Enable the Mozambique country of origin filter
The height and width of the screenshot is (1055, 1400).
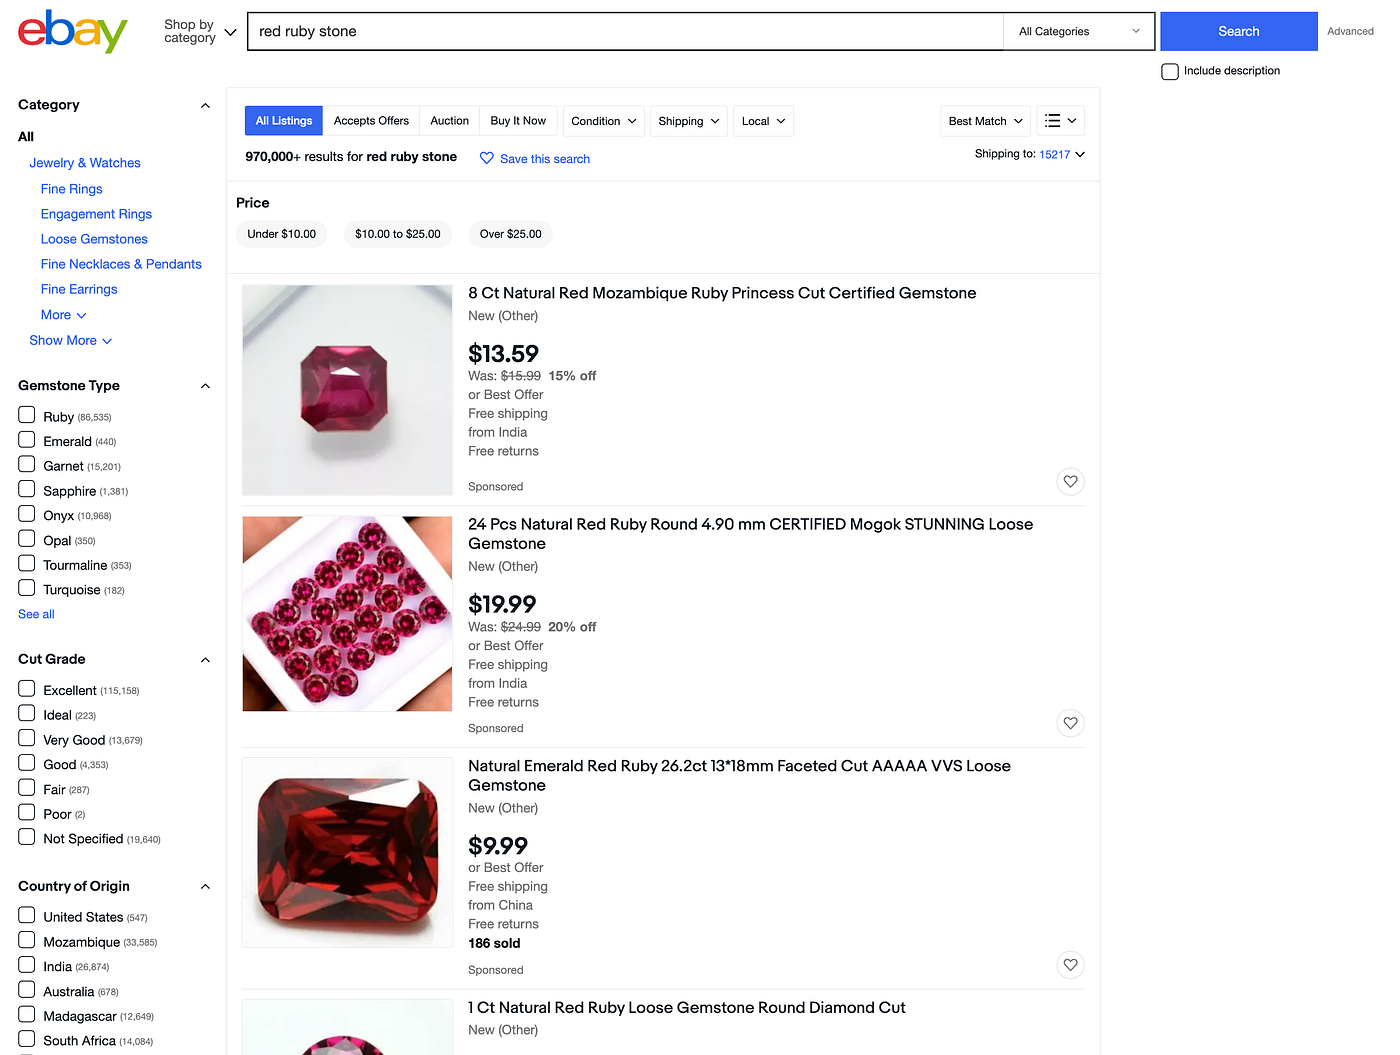(26, 939)
